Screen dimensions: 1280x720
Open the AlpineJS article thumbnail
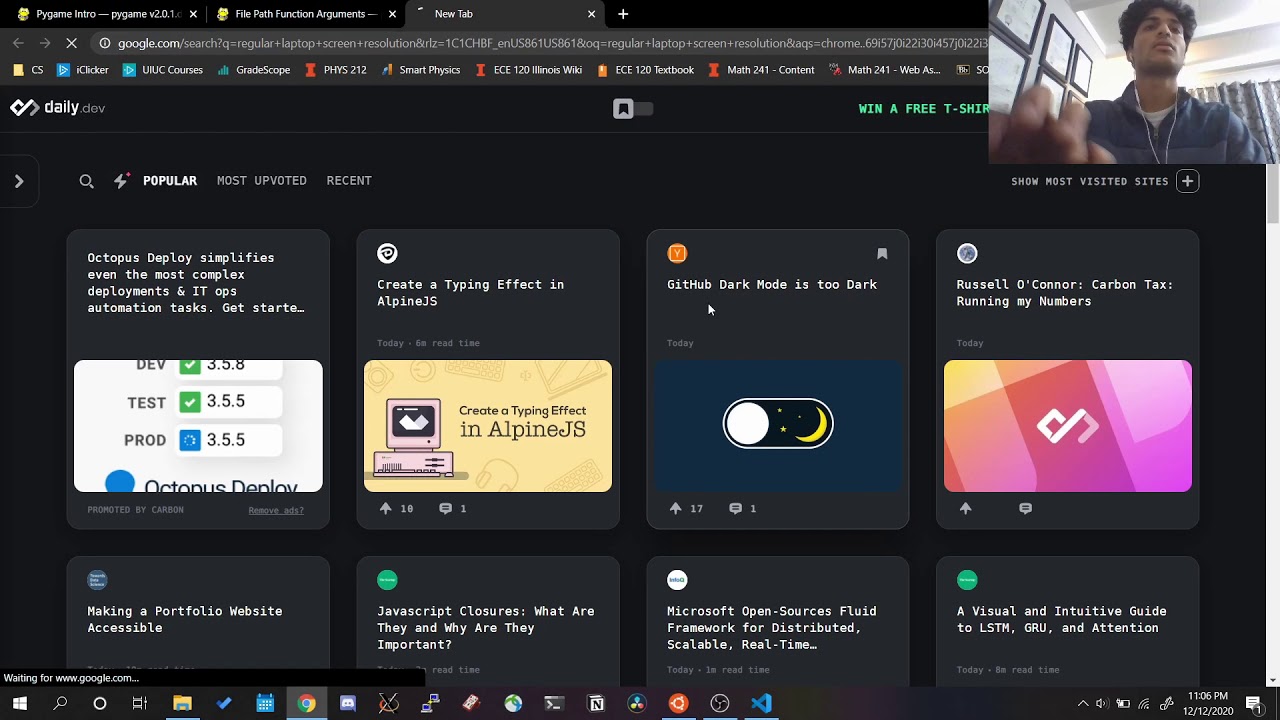click(488, 426)
